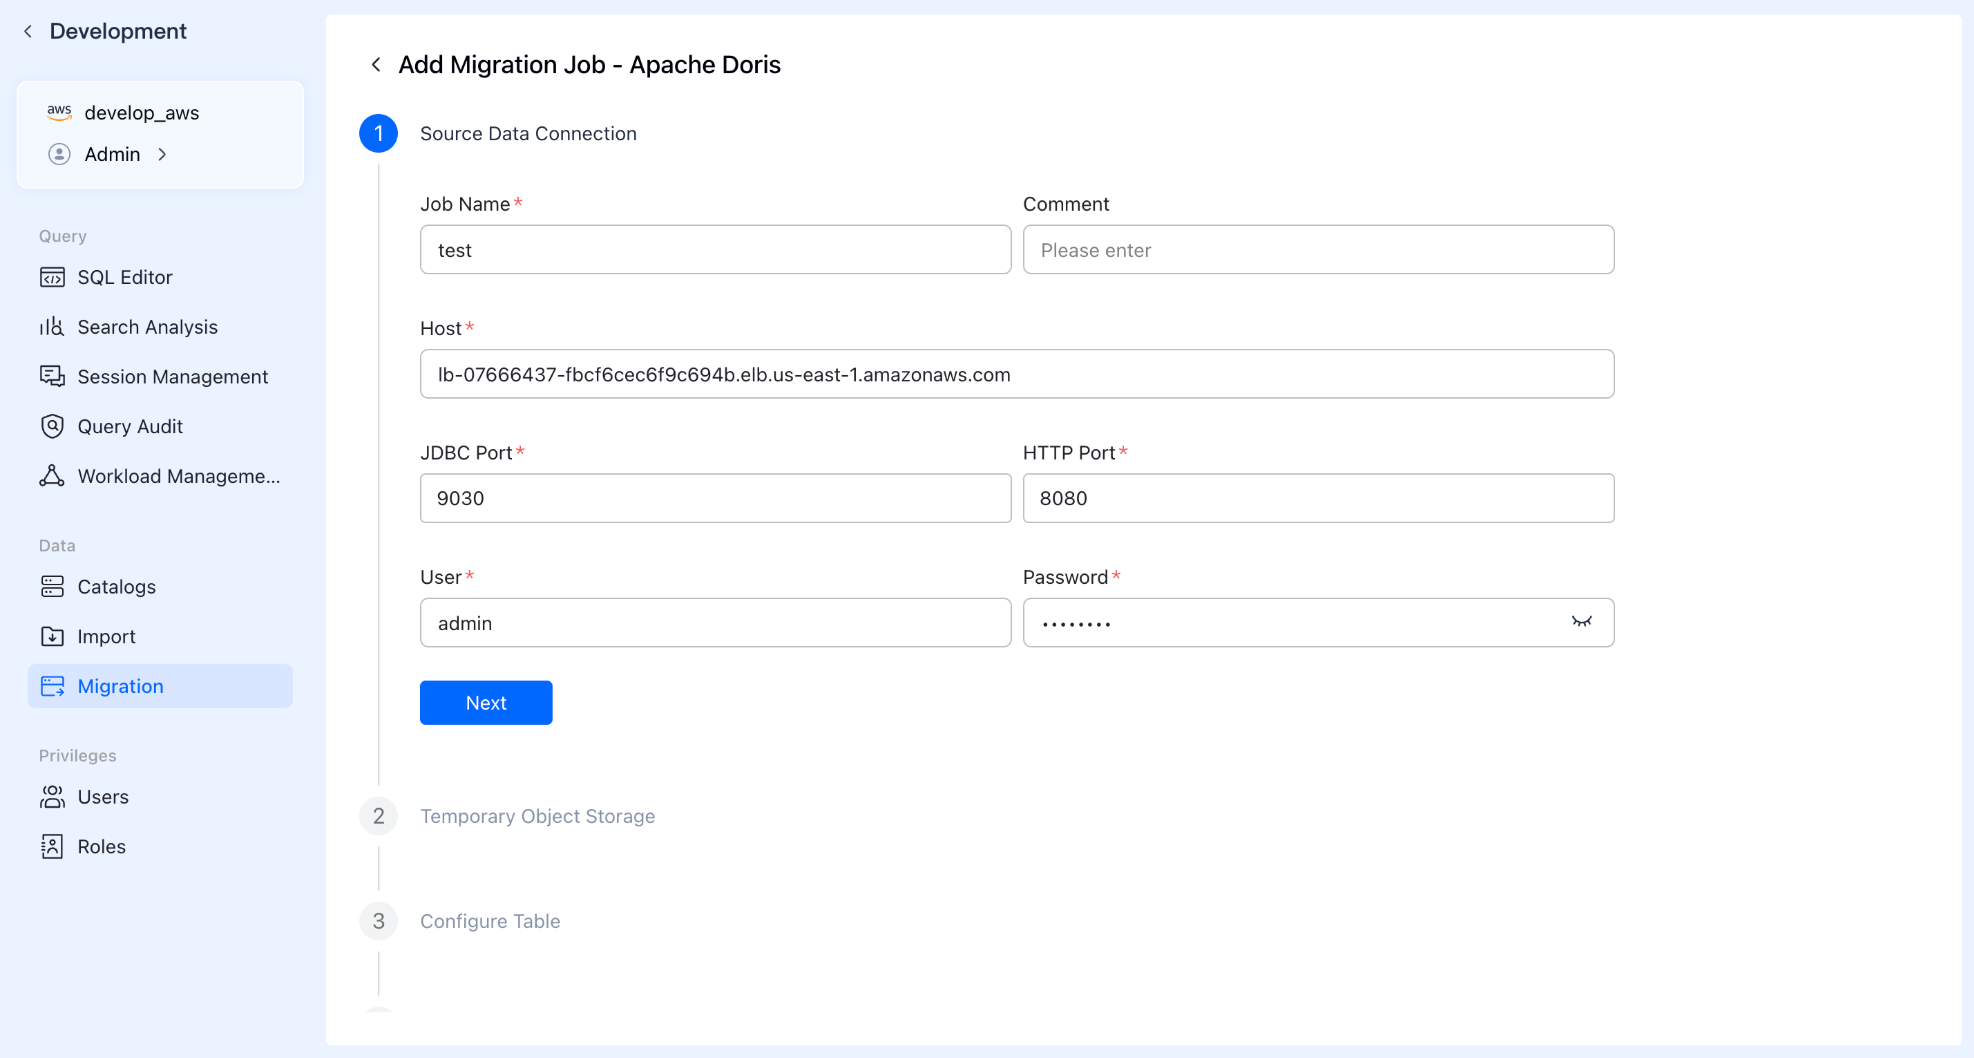Viewport: 1974px width, 1058px height.
Task: Click the Comment input field
Action: [1318, 250]
